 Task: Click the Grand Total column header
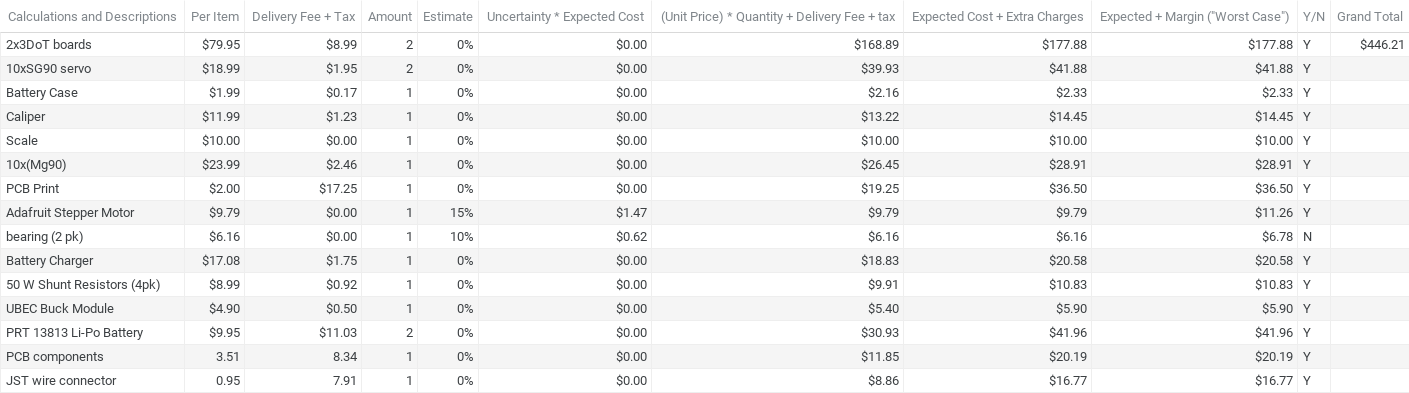(1370, 17)
